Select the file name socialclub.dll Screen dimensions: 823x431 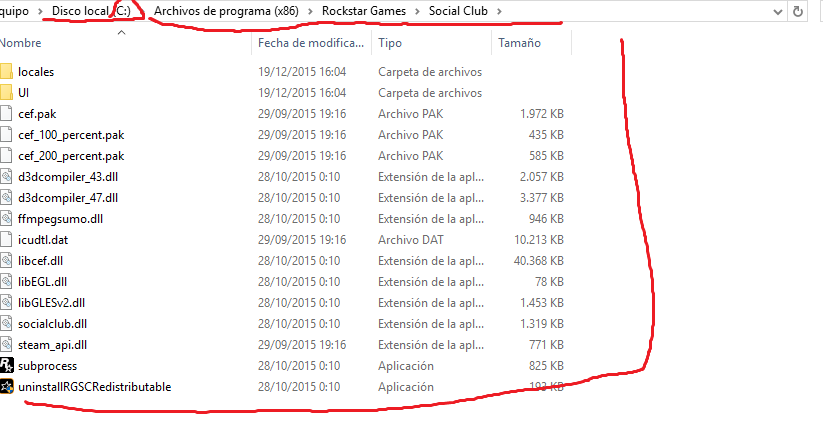pos(52,324)
